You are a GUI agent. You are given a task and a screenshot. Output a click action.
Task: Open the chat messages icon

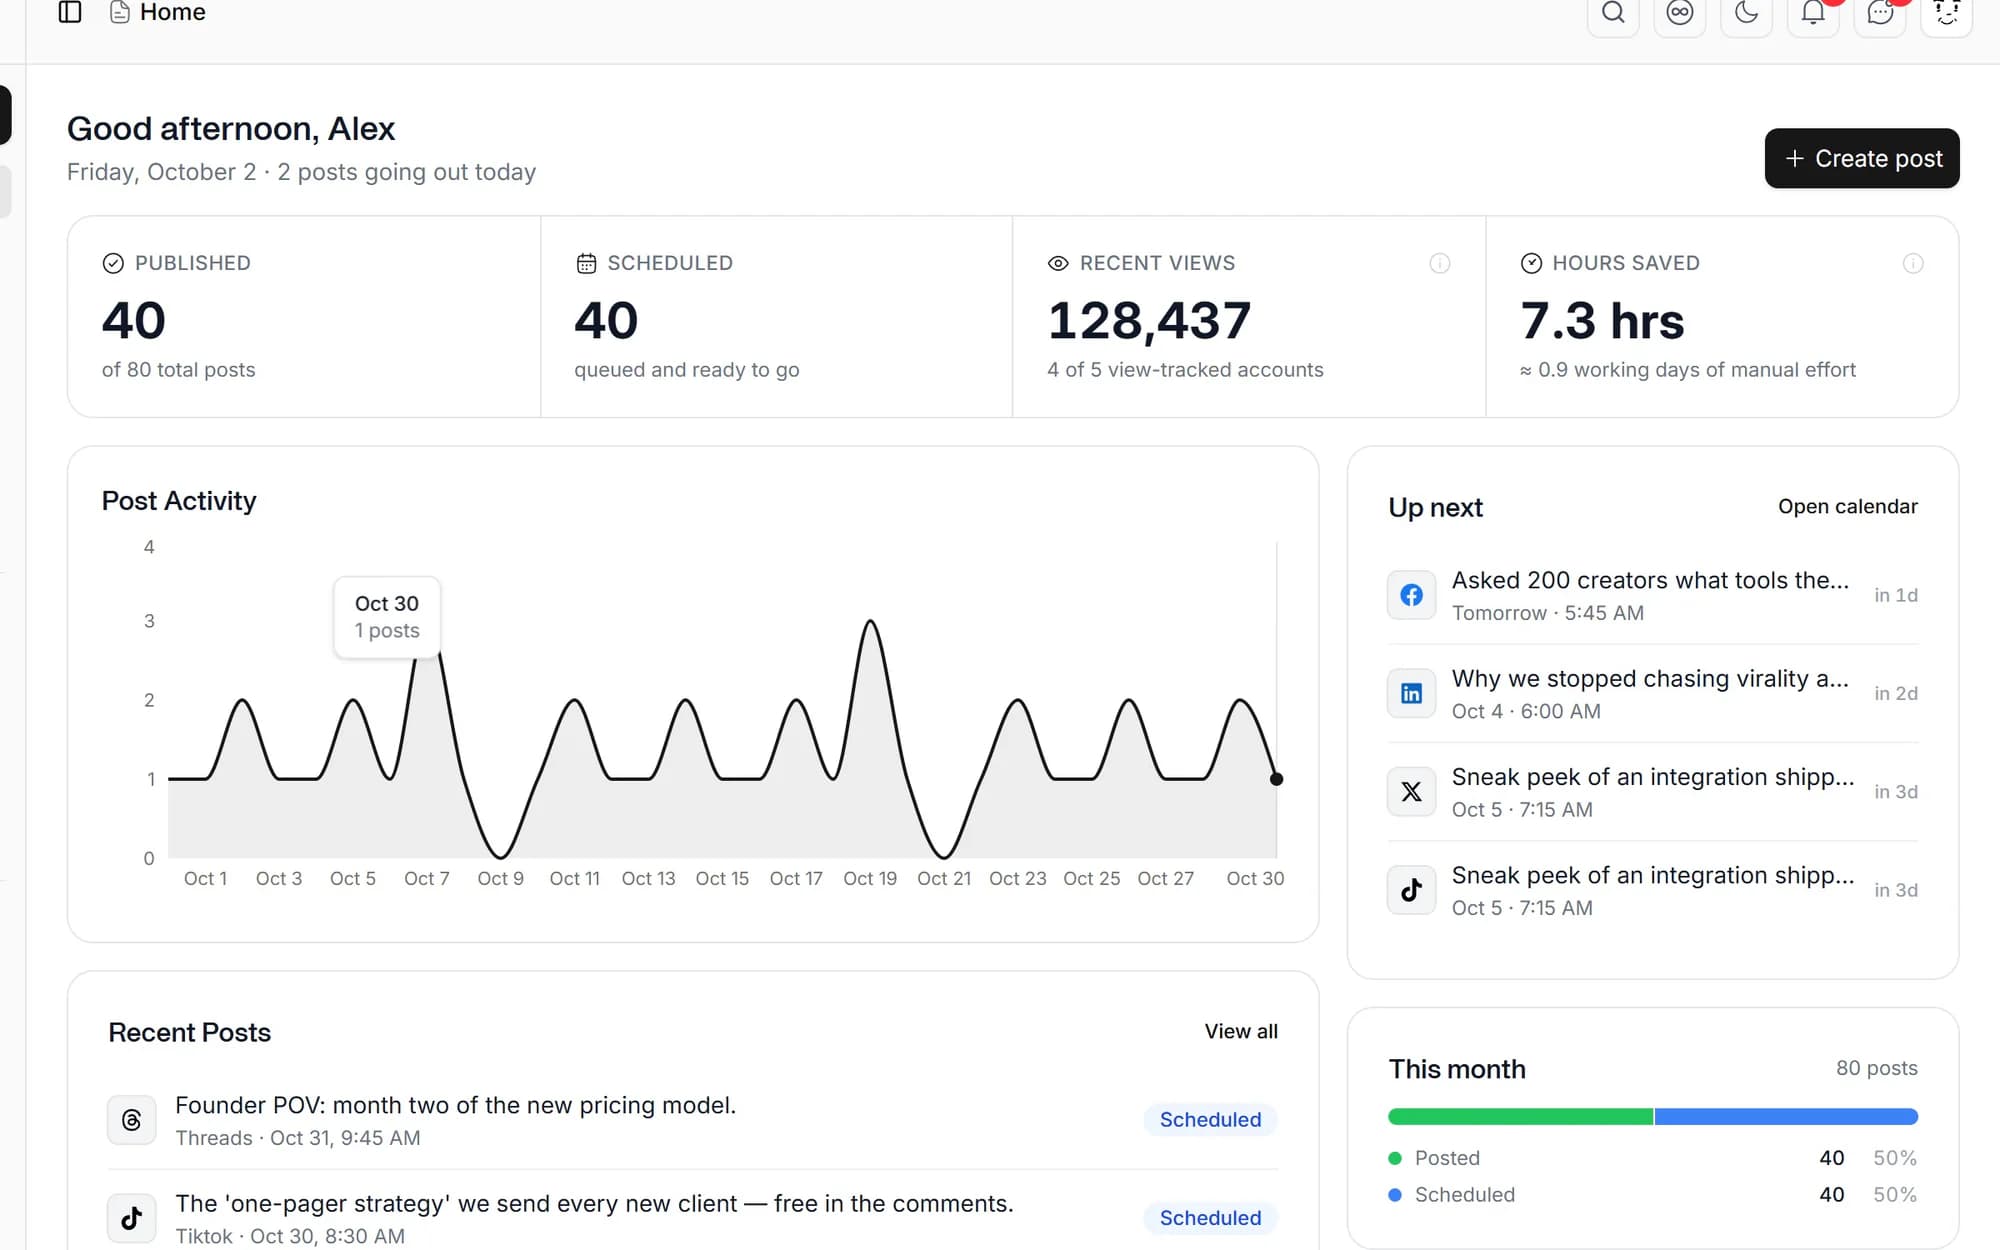coord(1880,13)
